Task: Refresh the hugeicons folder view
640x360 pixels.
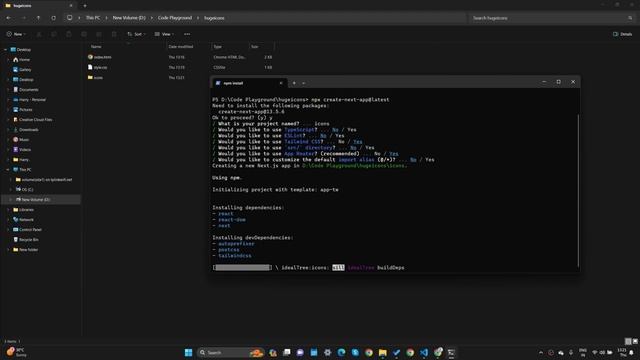Action: click(53, 18)
